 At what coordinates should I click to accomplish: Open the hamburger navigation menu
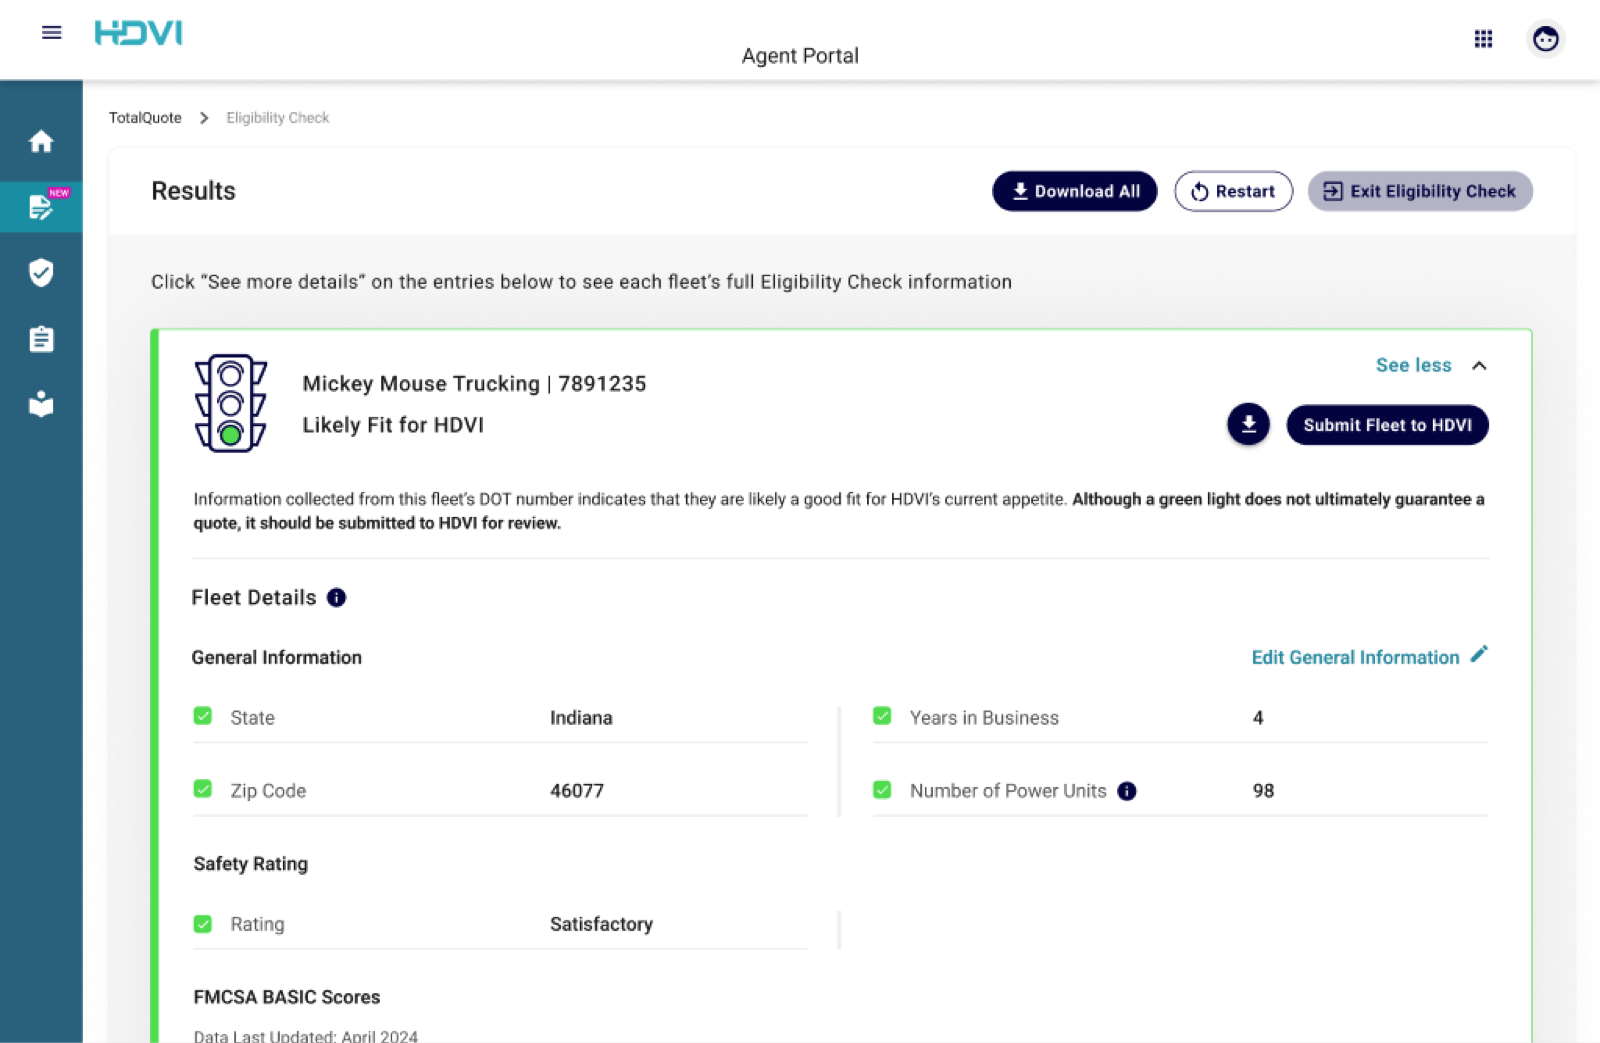tap(51, 33)
